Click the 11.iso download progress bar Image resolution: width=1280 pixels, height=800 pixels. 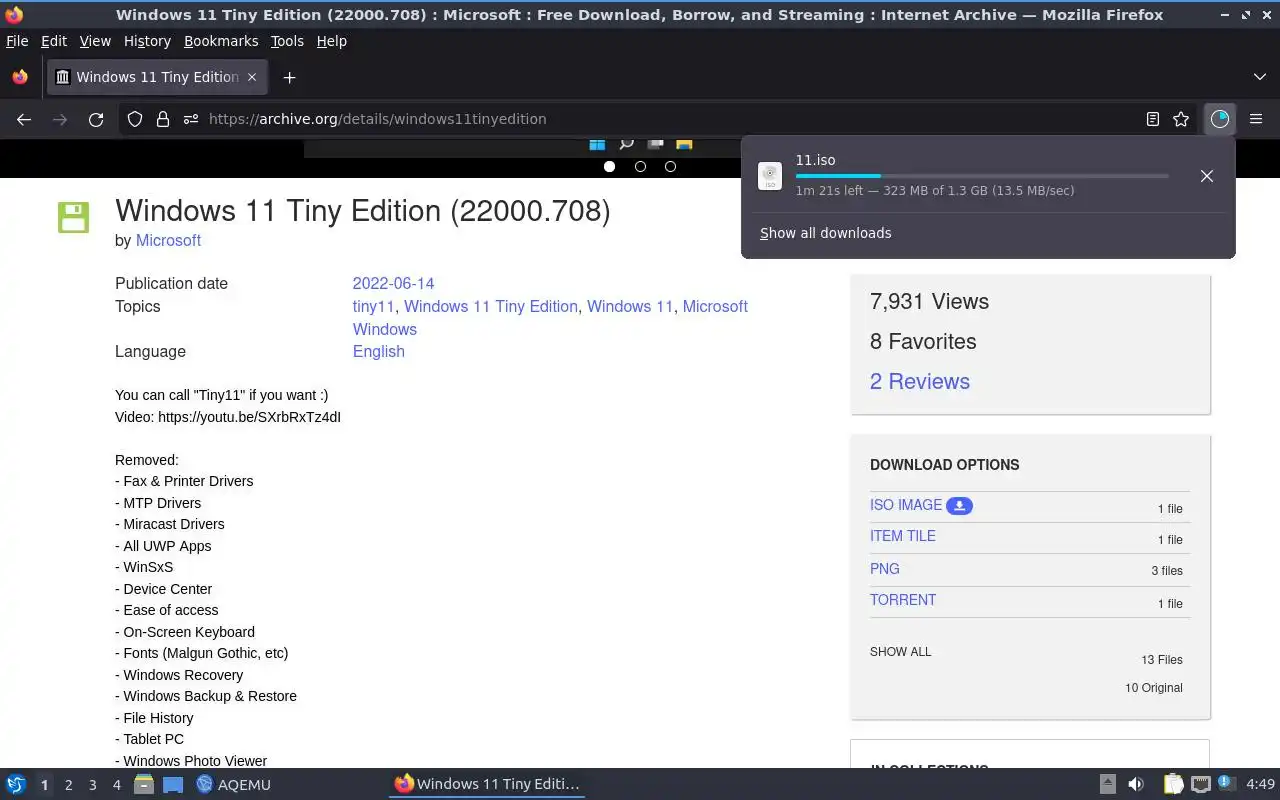(982, 176)
